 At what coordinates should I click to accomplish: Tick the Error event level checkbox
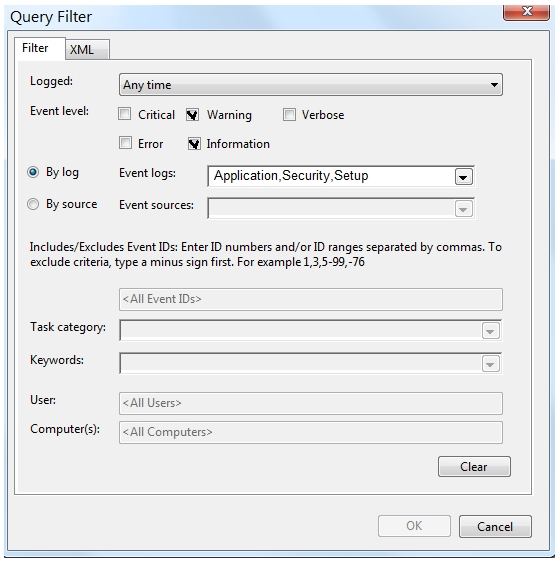tap(125, 143)
